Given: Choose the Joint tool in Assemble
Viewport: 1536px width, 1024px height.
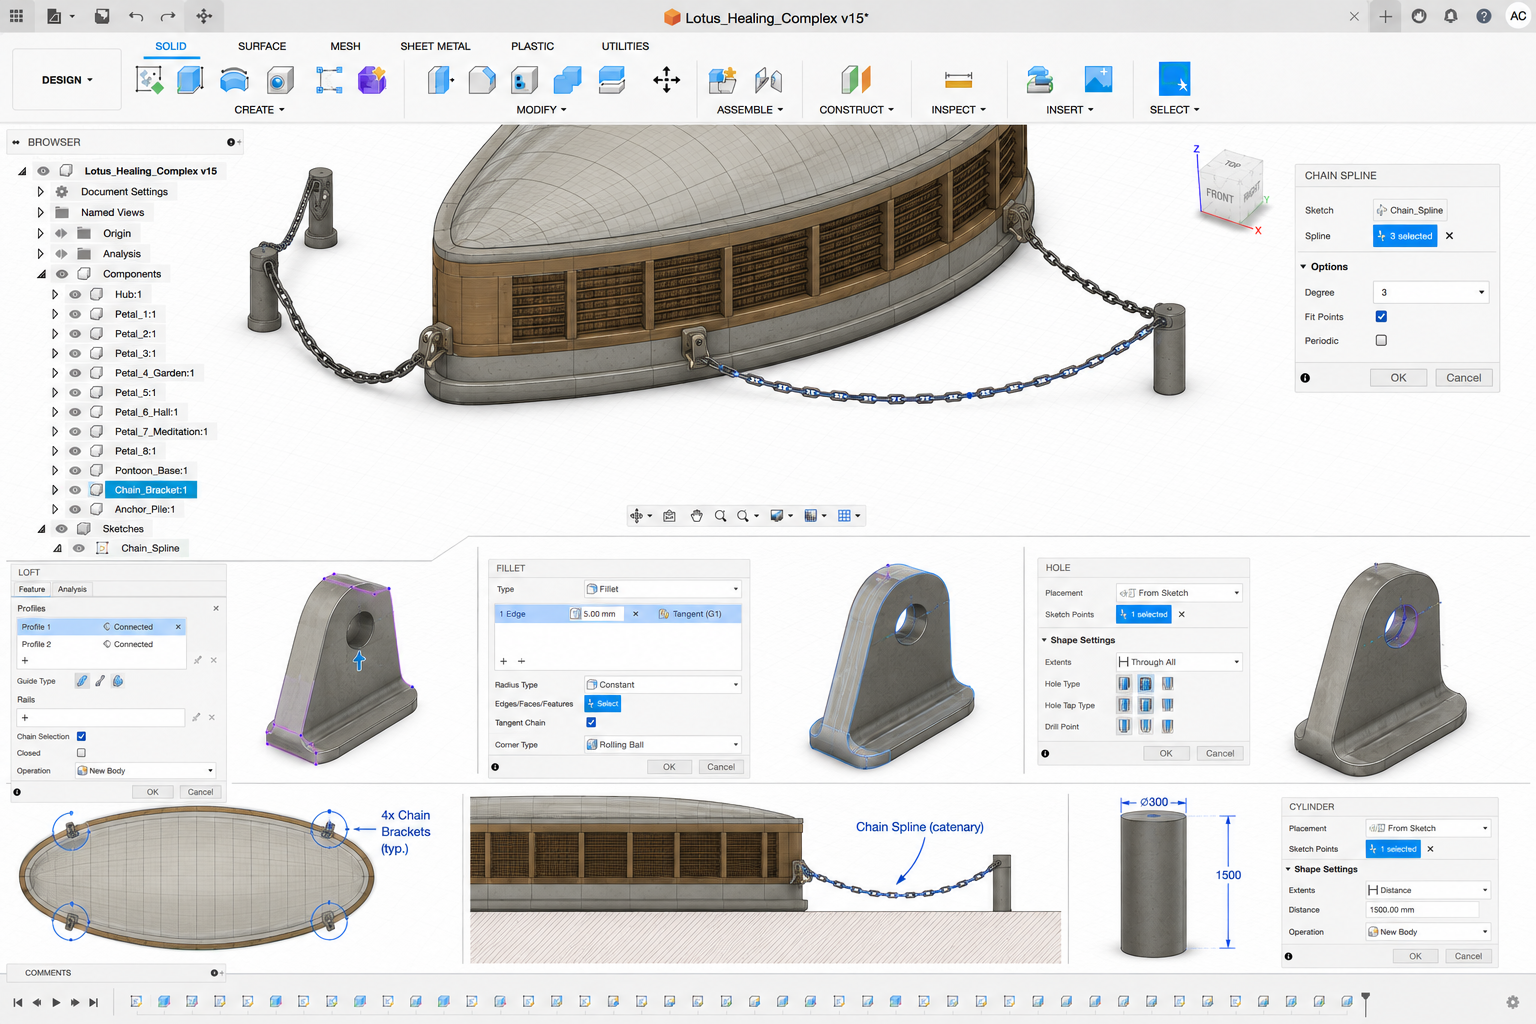Looking at the screenshot, I should (x=768, y=80).
